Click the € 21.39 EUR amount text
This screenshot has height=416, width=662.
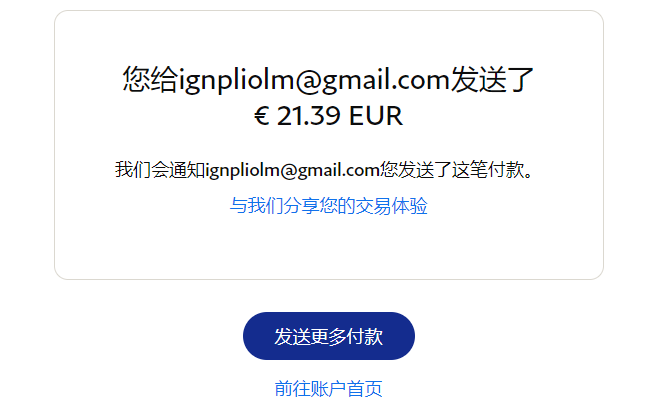coord(328,116)
